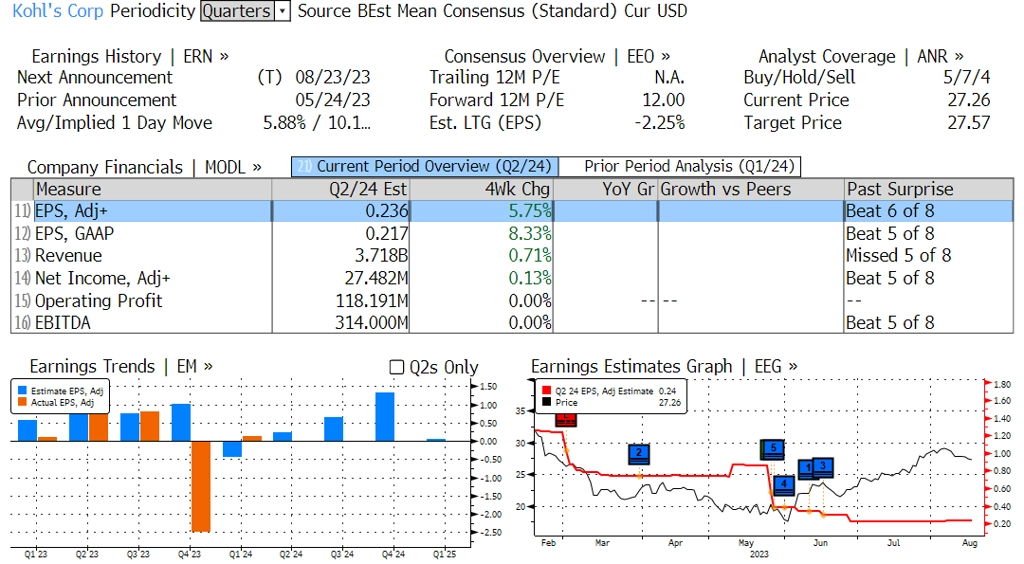Click the 4Wk Chg column header
Viewport: 1024px width, 564px height.
[481, 189]
